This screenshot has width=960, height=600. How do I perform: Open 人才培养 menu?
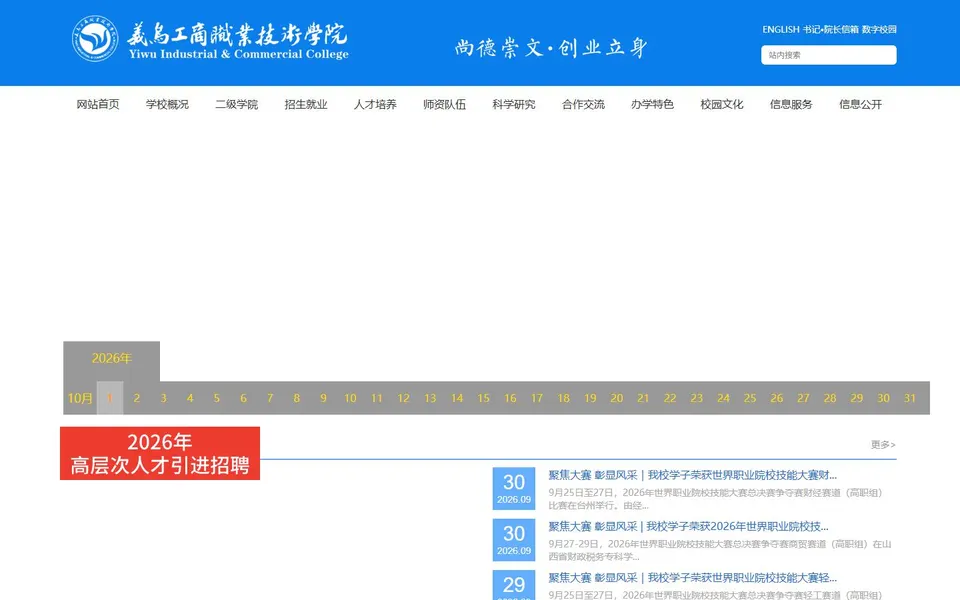[x=375, y=104]
